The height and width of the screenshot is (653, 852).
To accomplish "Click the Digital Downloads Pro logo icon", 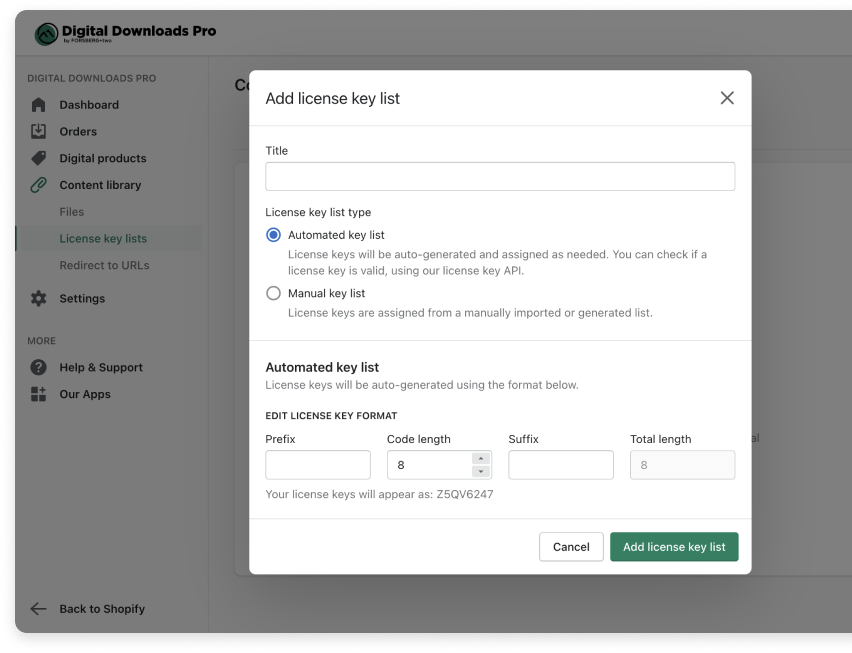I will coord(46,34).
